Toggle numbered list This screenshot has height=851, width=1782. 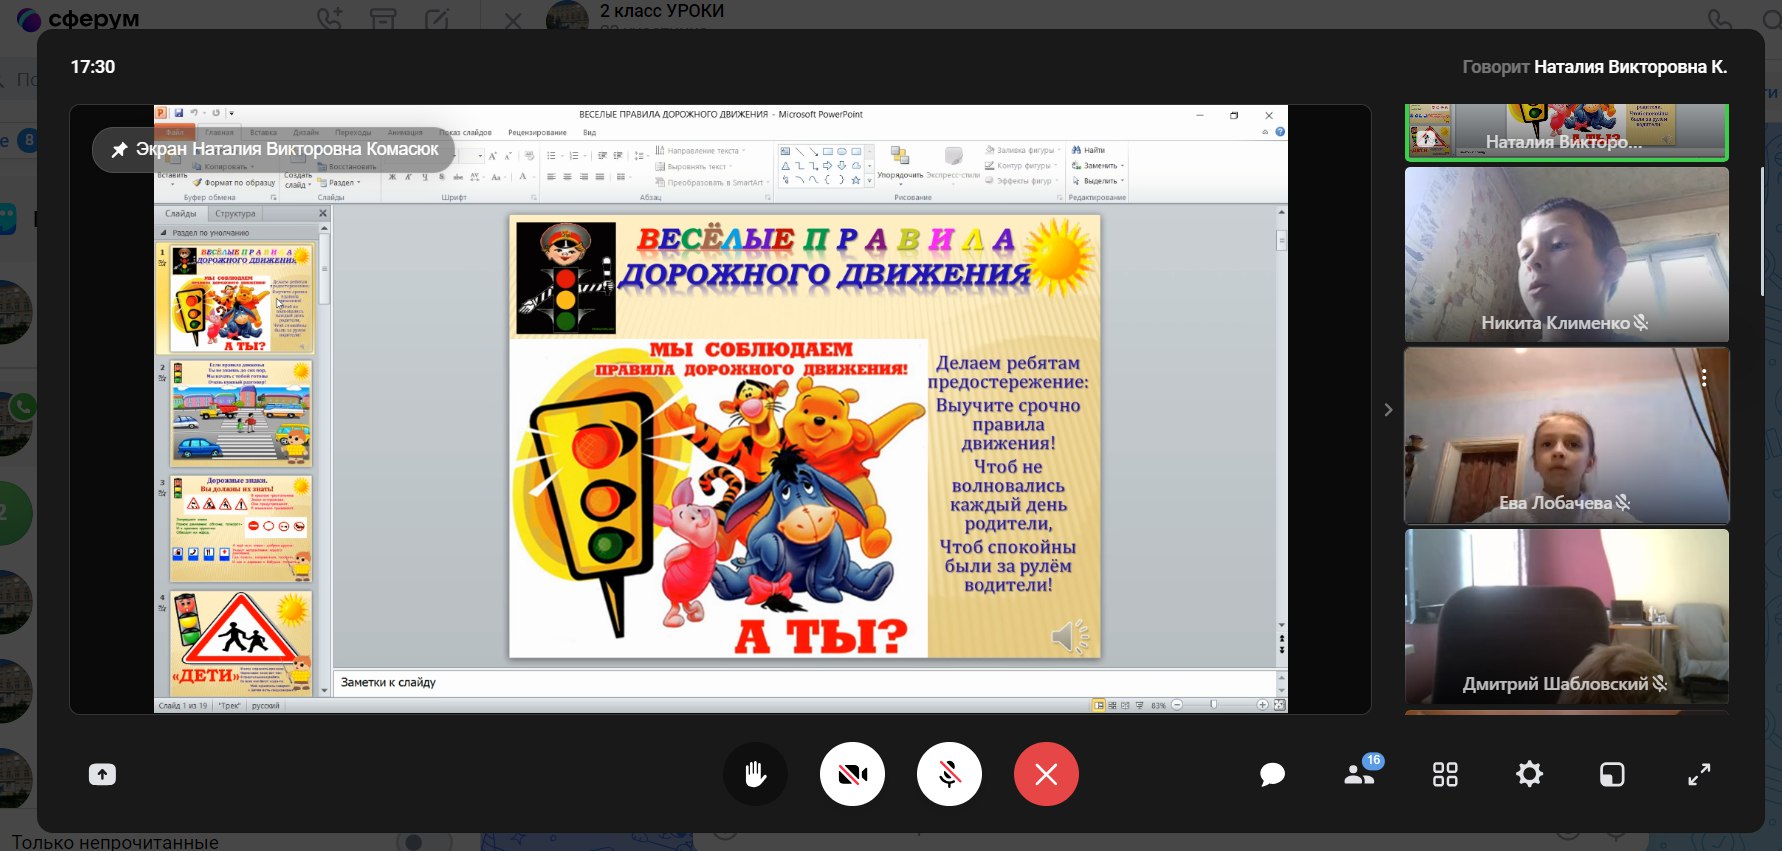pos(575,156)
